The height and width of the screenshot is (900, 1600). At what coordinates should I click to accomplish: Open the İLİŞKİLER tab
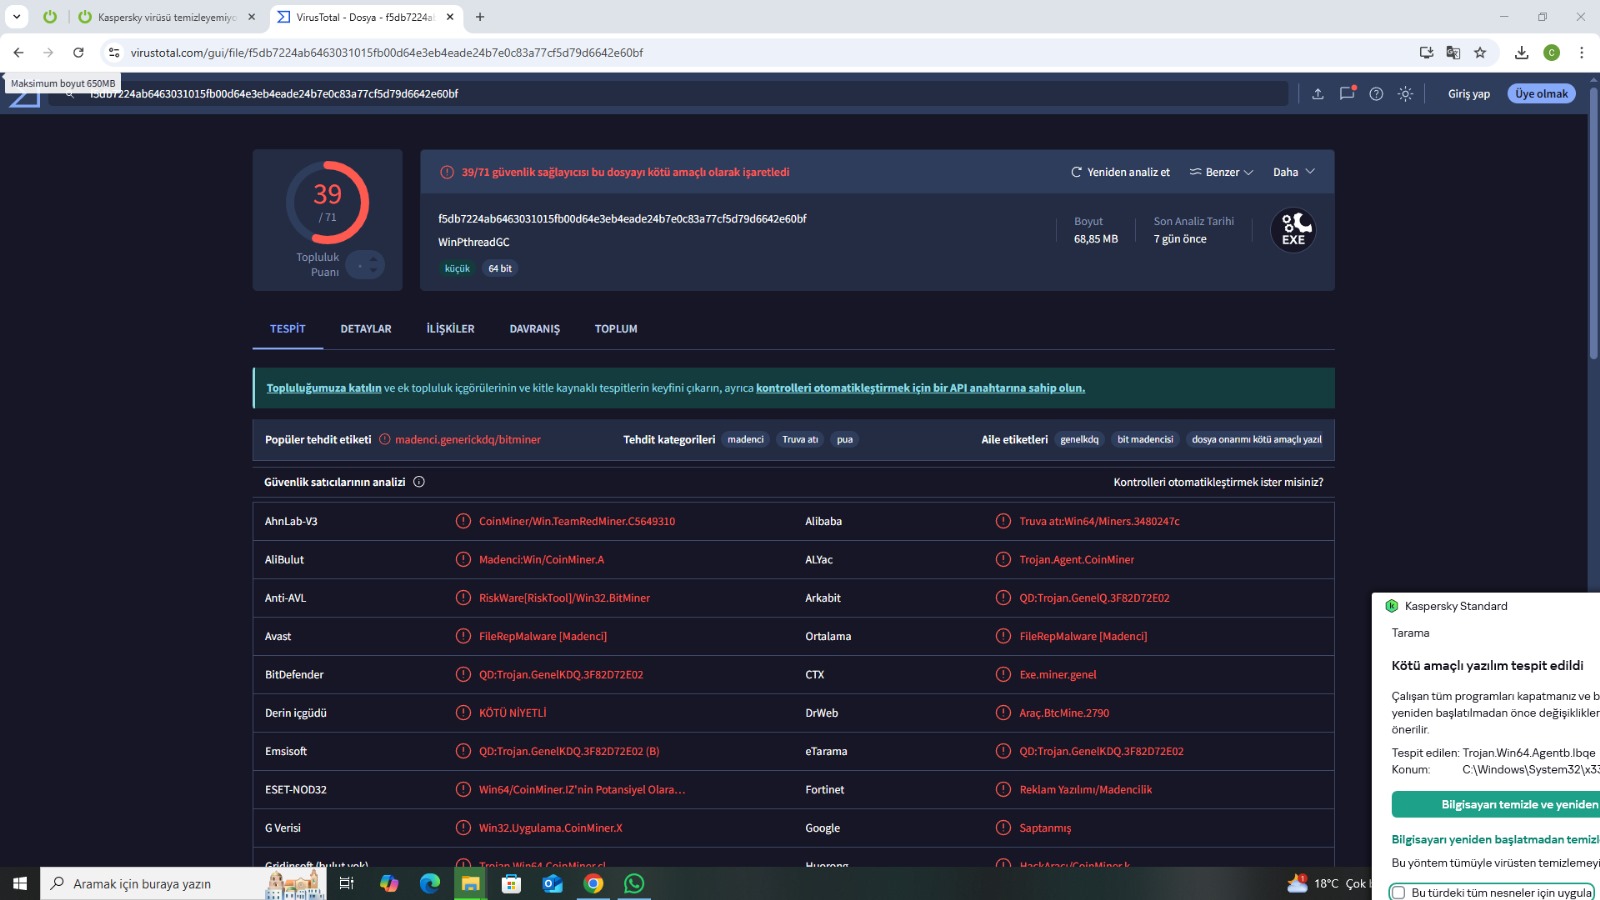(x=451, y=329)
